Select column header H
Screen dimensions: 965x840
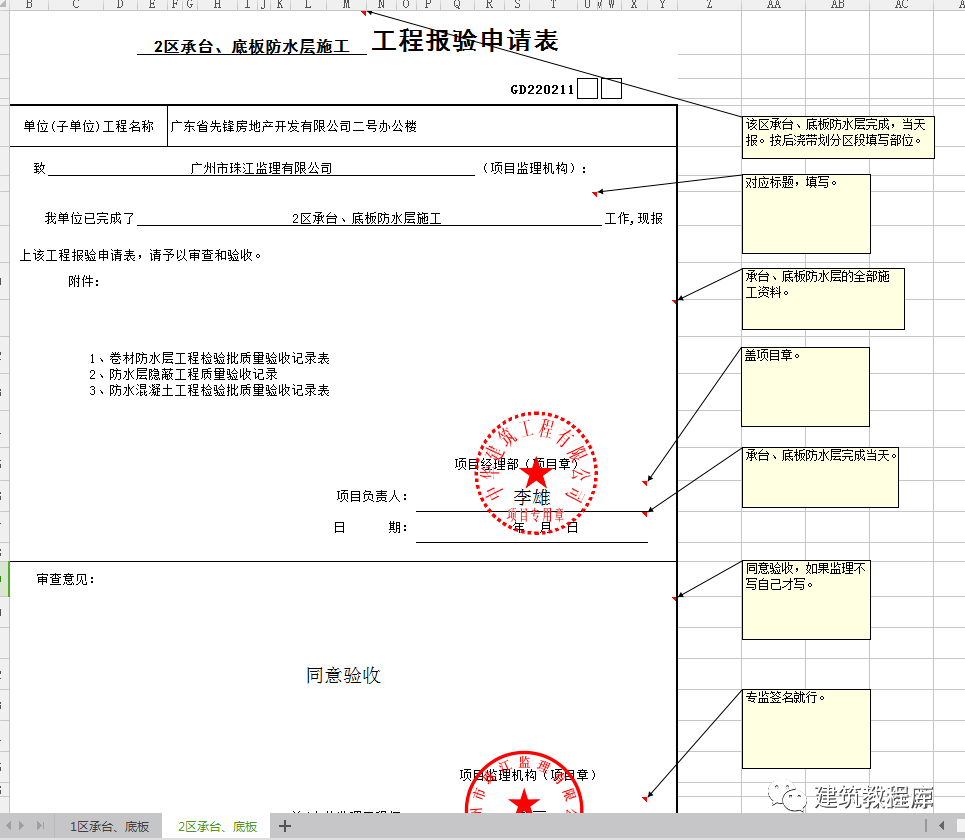pyautogui.click(x=217, y=4)
